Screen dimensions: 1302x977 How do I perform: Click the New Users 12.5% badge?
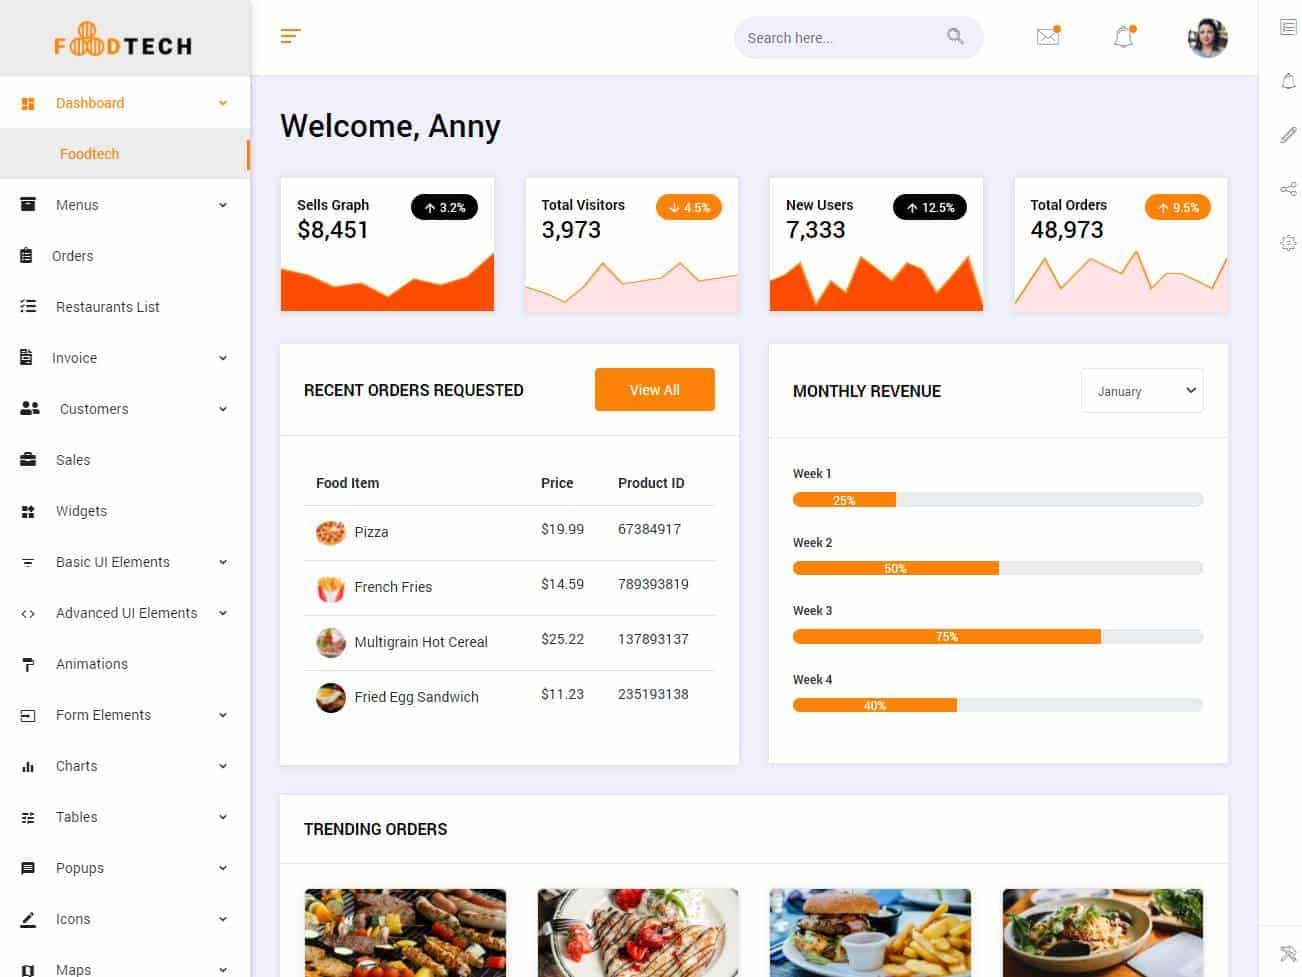point(930,207)
